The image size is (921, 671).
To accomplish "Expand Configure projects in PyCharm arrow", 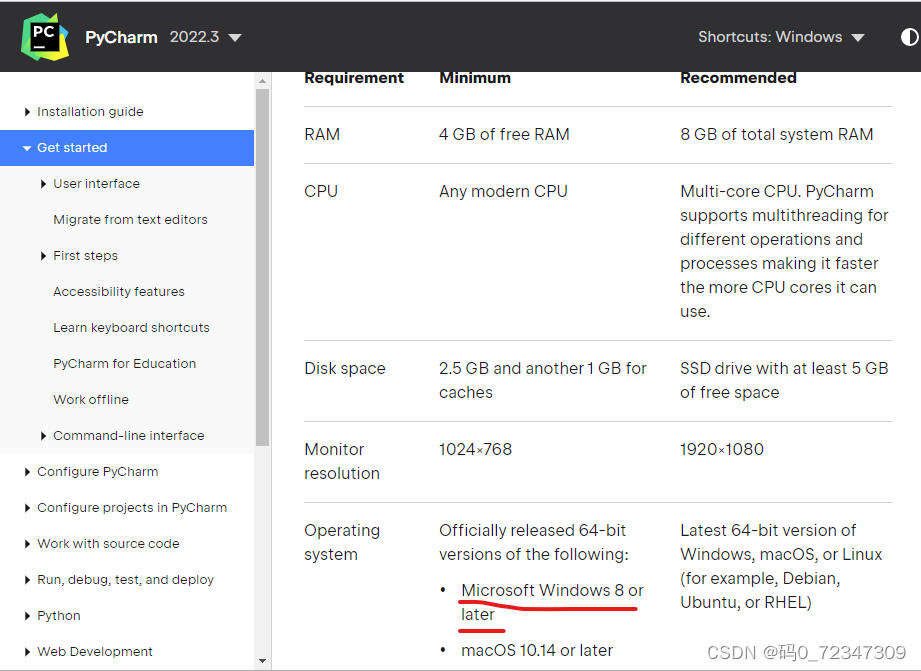I will [x=26, y=508].
